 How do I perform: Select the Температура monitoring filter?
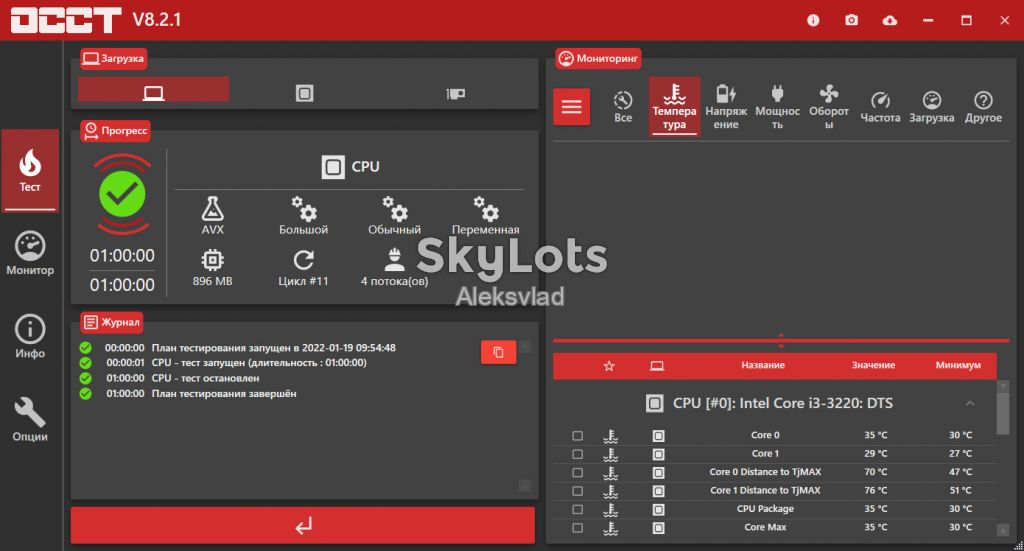675,106
